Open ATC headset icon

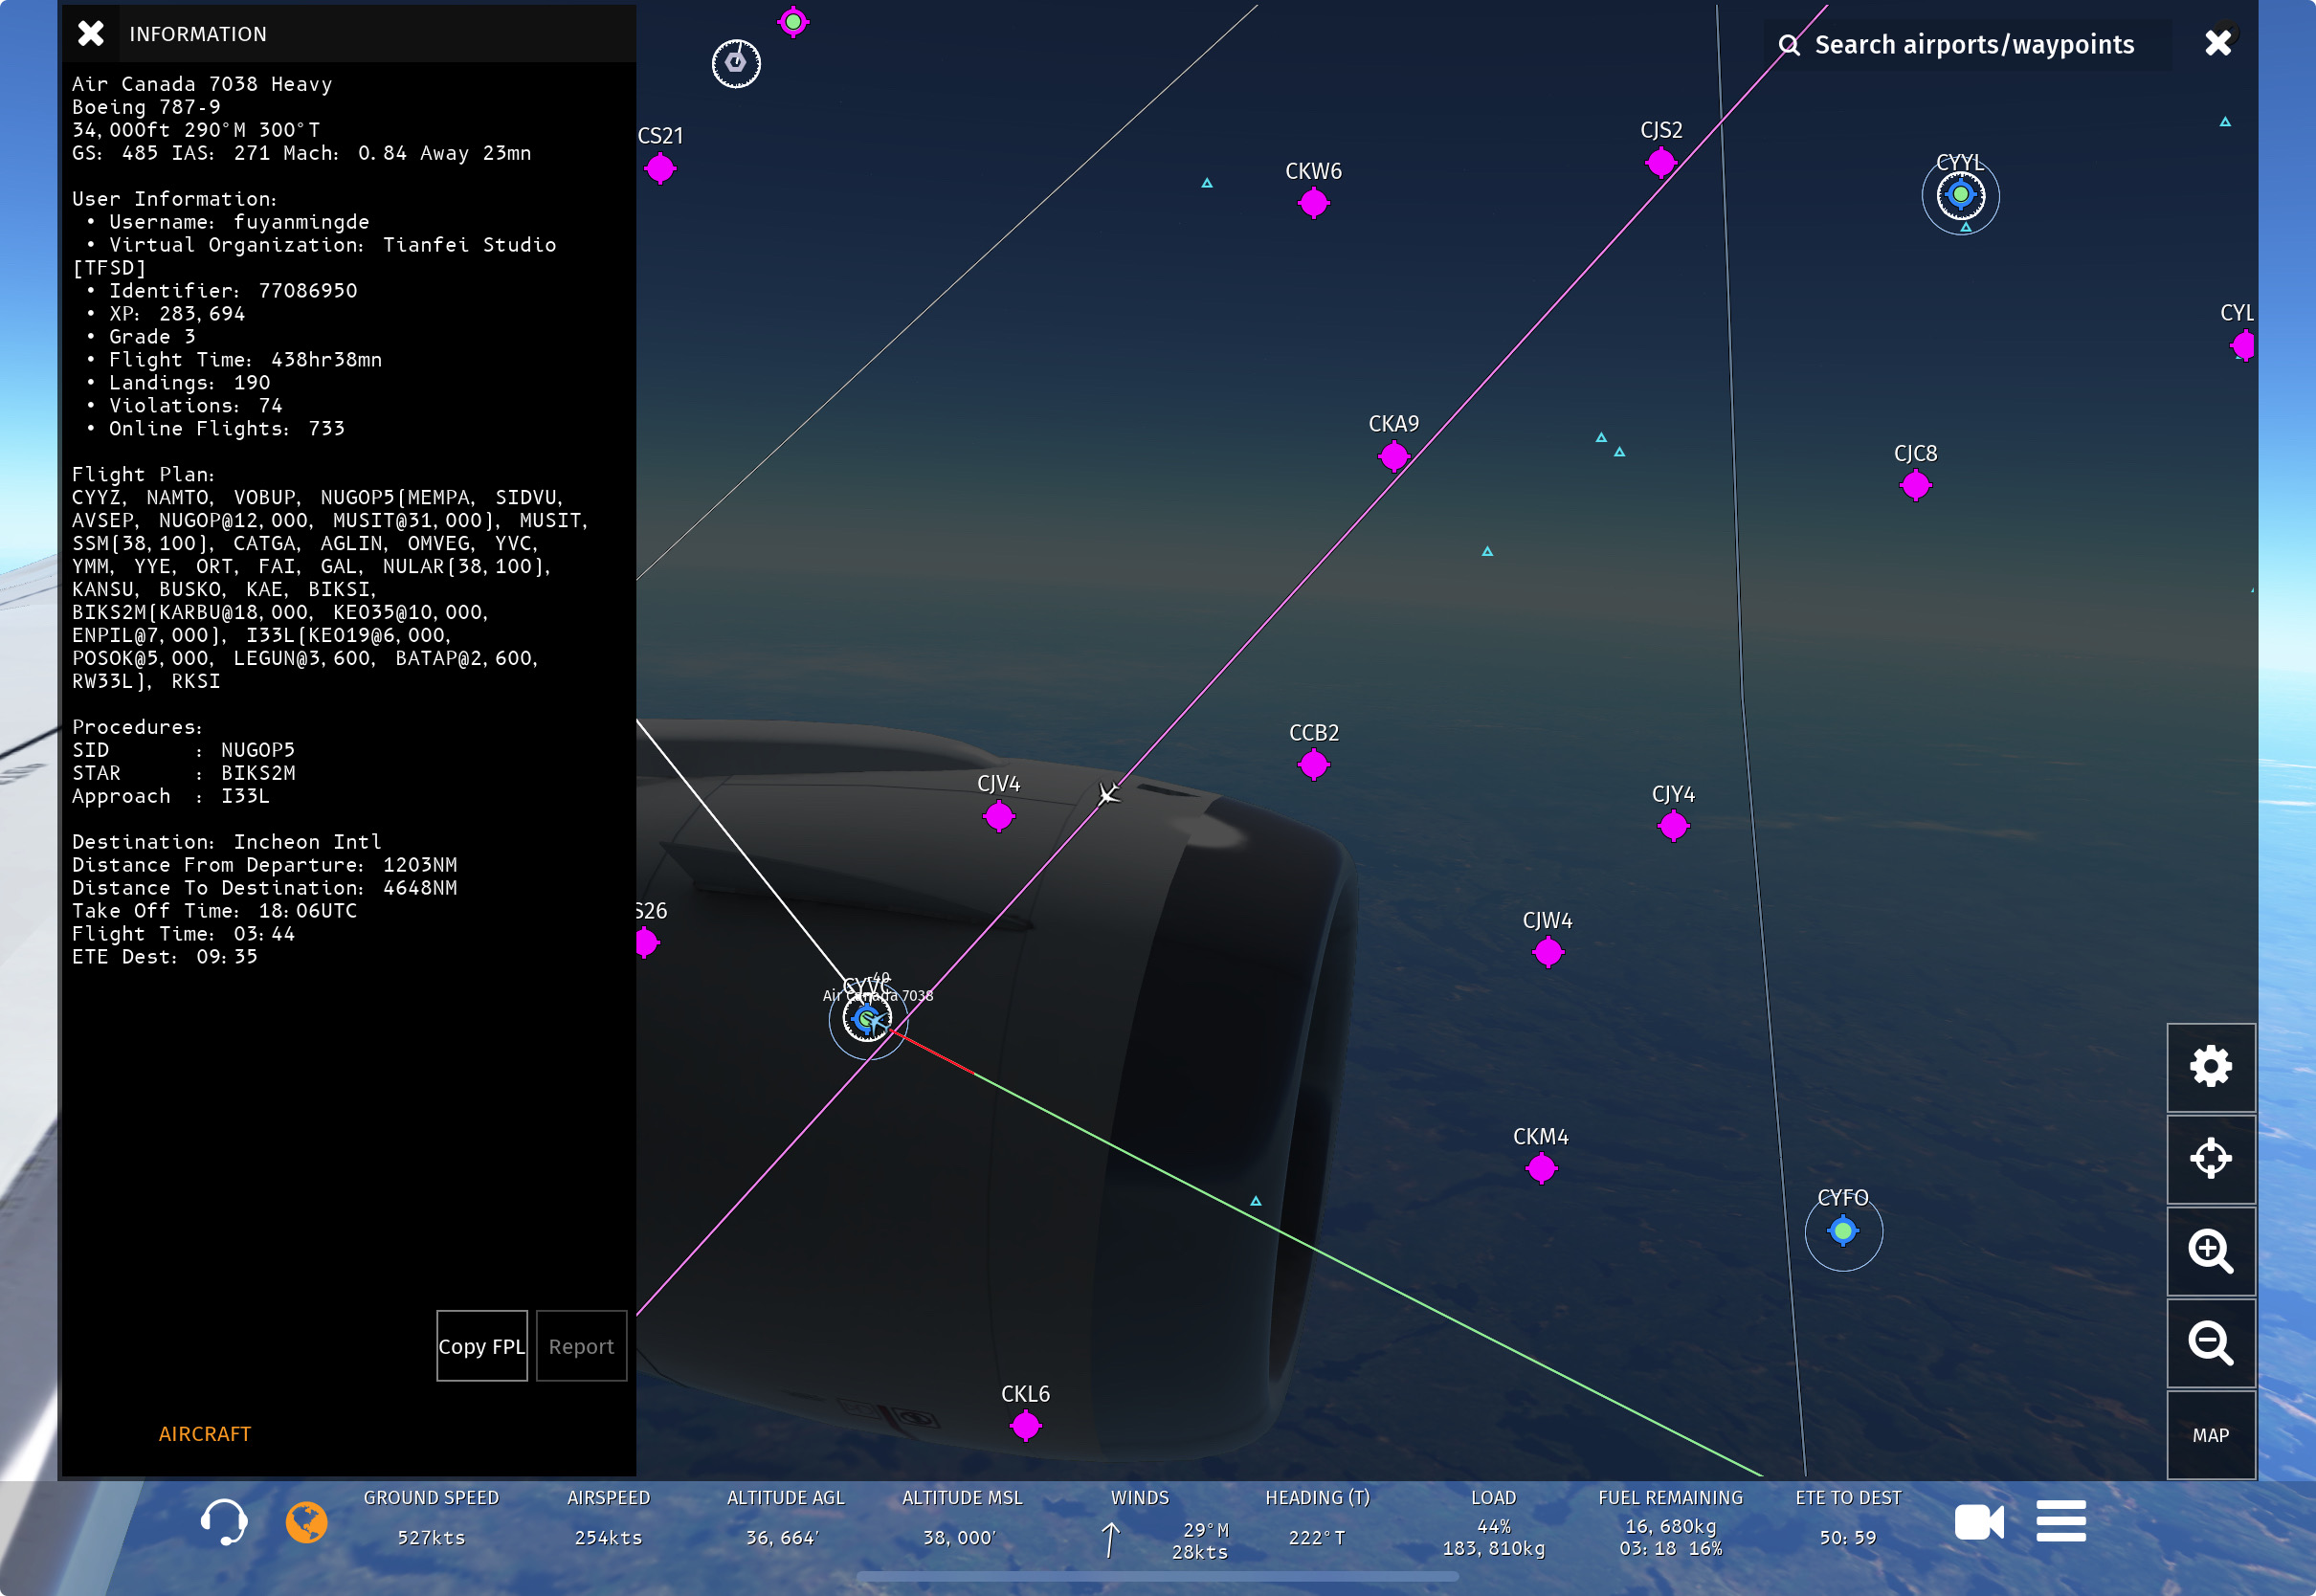coord(224,1522)
